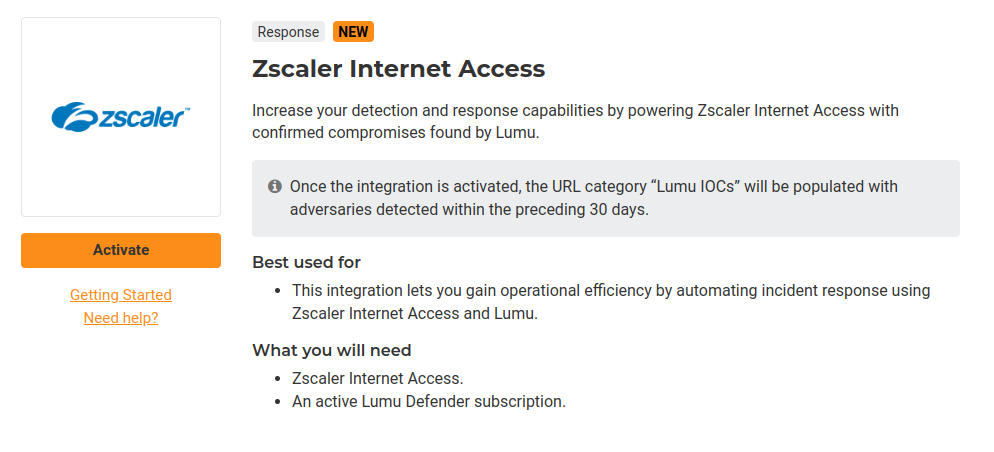Click the Response category tag
994x452 pixels.
point(288,32)
